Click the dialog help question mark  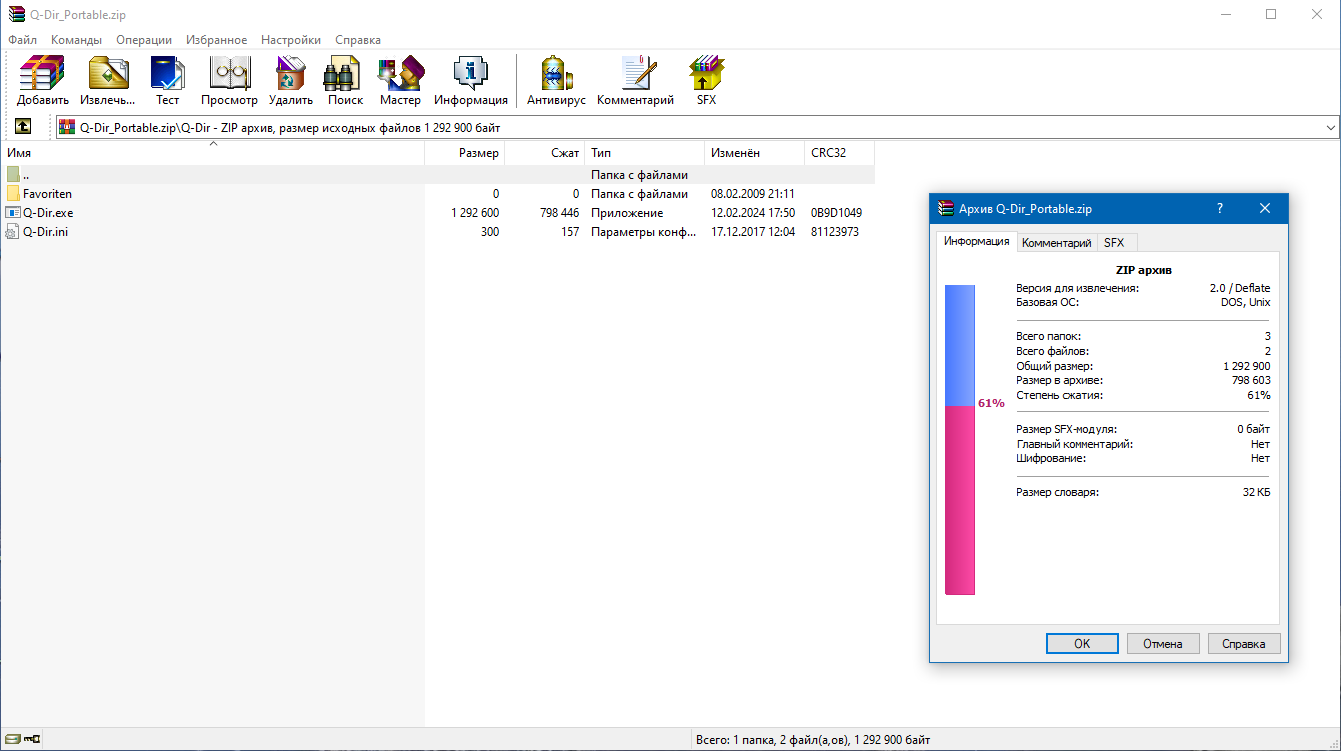pos(1219,208)
